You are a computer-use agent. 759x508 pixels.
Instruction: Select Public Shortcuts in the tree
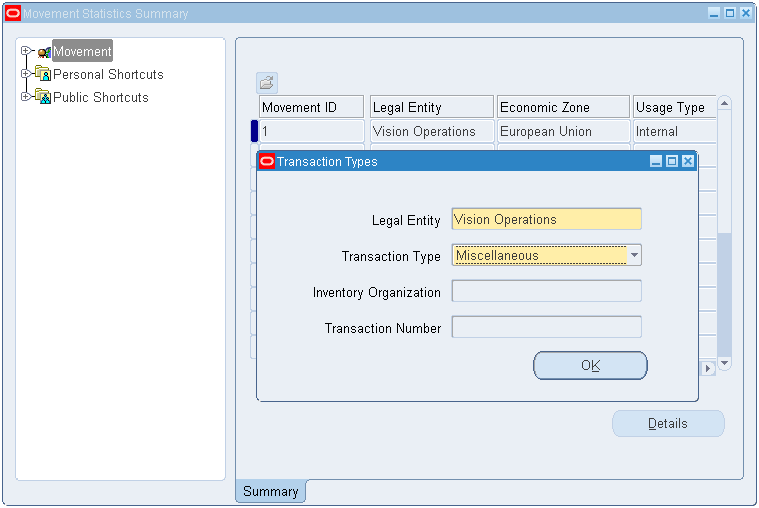101,97
